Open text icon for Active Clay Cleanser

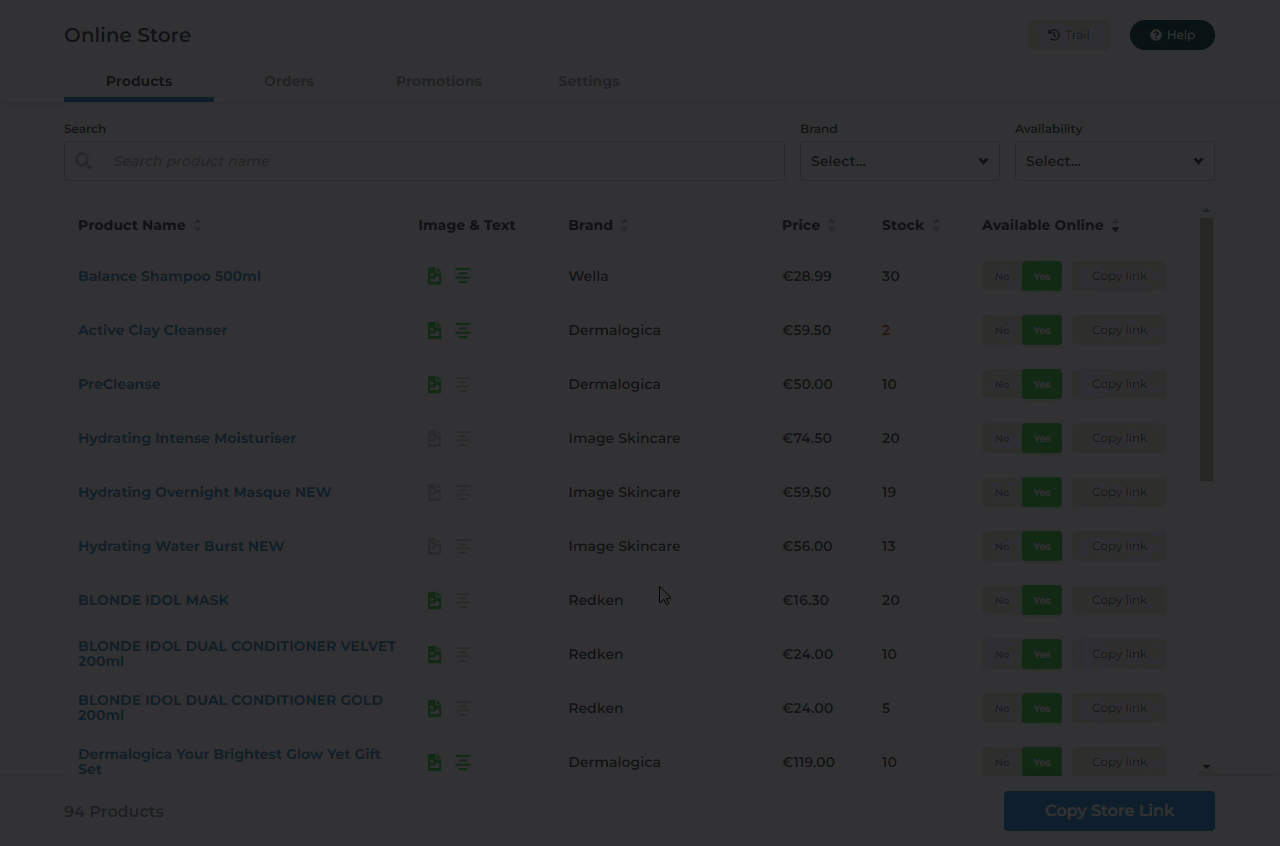[463, 330]
